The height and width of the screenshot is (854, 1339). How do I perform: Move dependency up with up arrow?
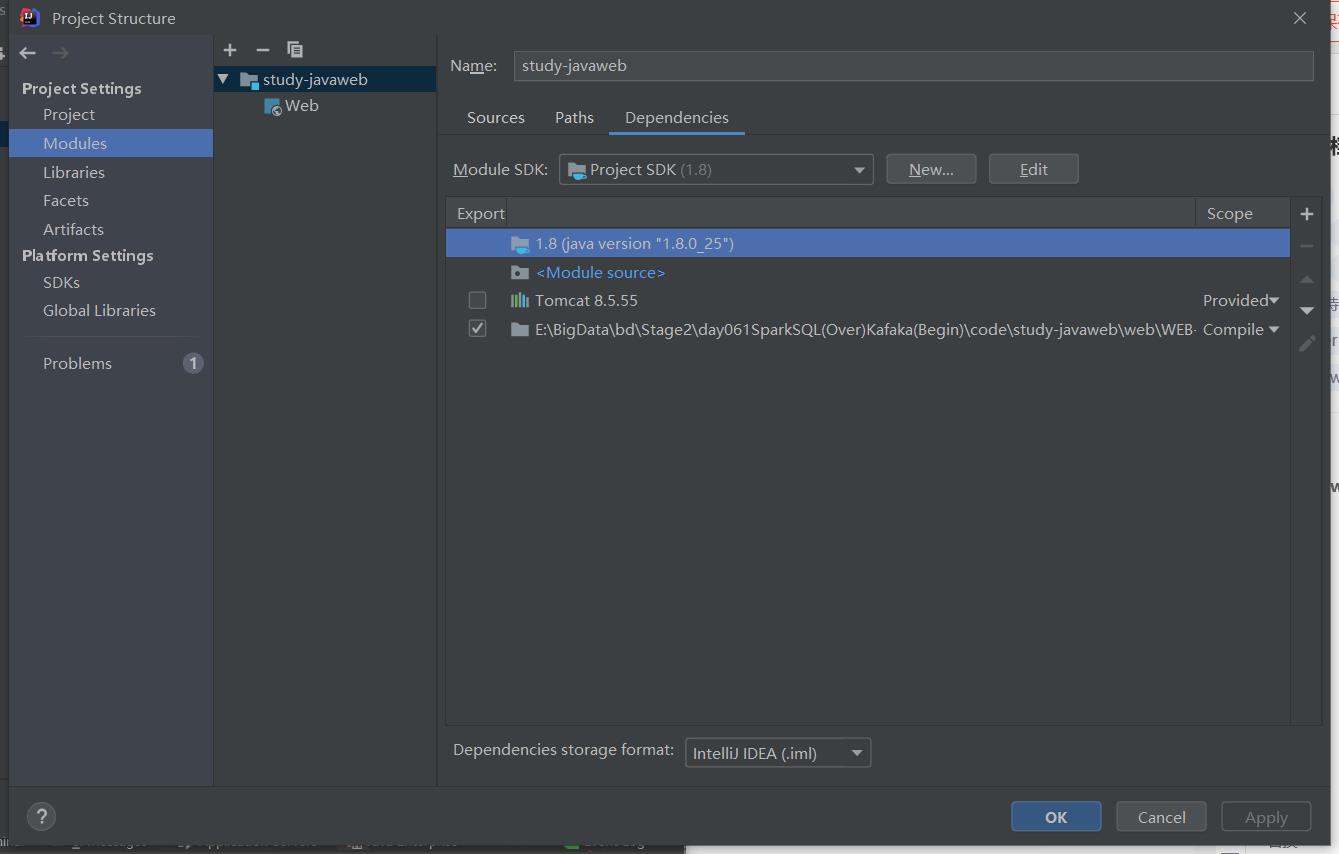(x=1307, y=280)
